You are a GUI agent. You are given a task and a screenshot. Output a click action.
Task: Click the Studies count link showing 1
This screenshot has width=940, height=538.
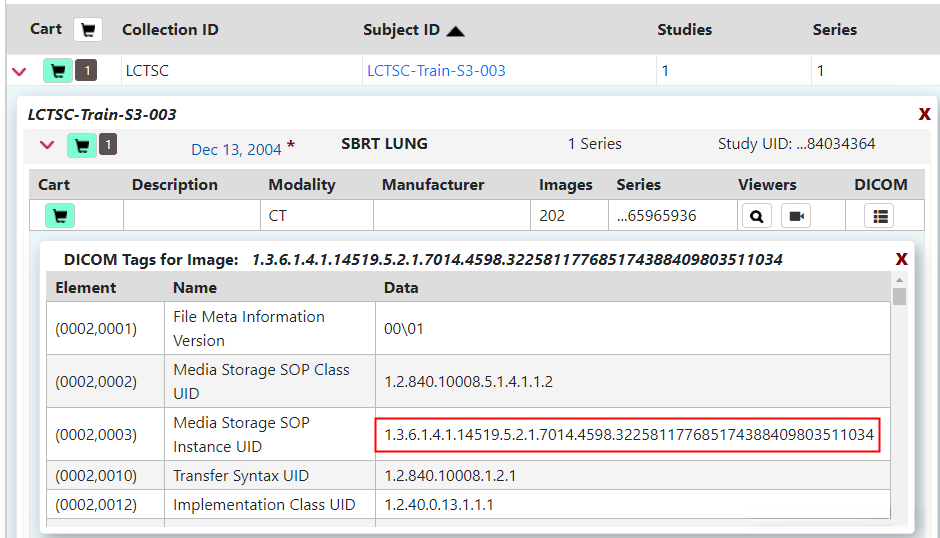coord(665,71)
